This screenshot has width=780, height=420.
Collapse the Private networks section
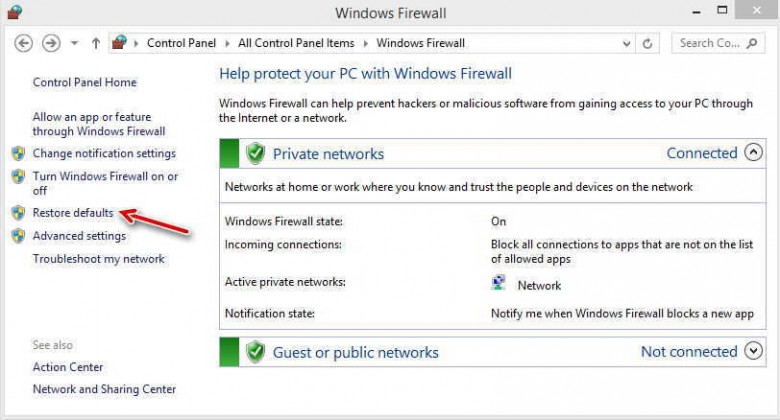tap(753, 152)
